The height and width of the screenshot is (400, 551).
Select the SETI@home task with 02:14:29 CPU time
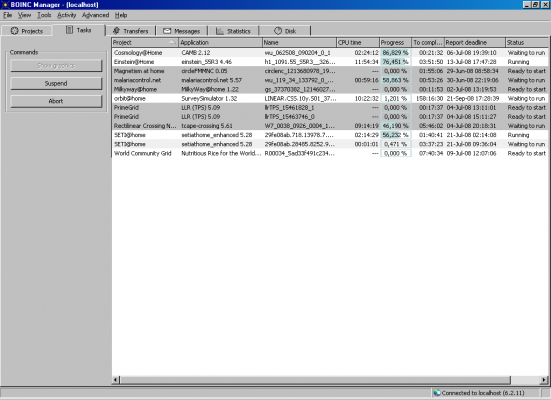(330, 135)
